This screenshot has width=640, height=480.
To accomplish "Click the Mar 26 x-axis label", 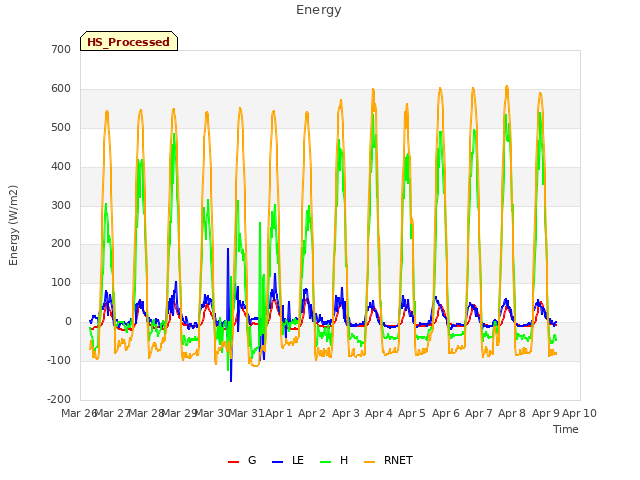I will (x=79, y=413).
